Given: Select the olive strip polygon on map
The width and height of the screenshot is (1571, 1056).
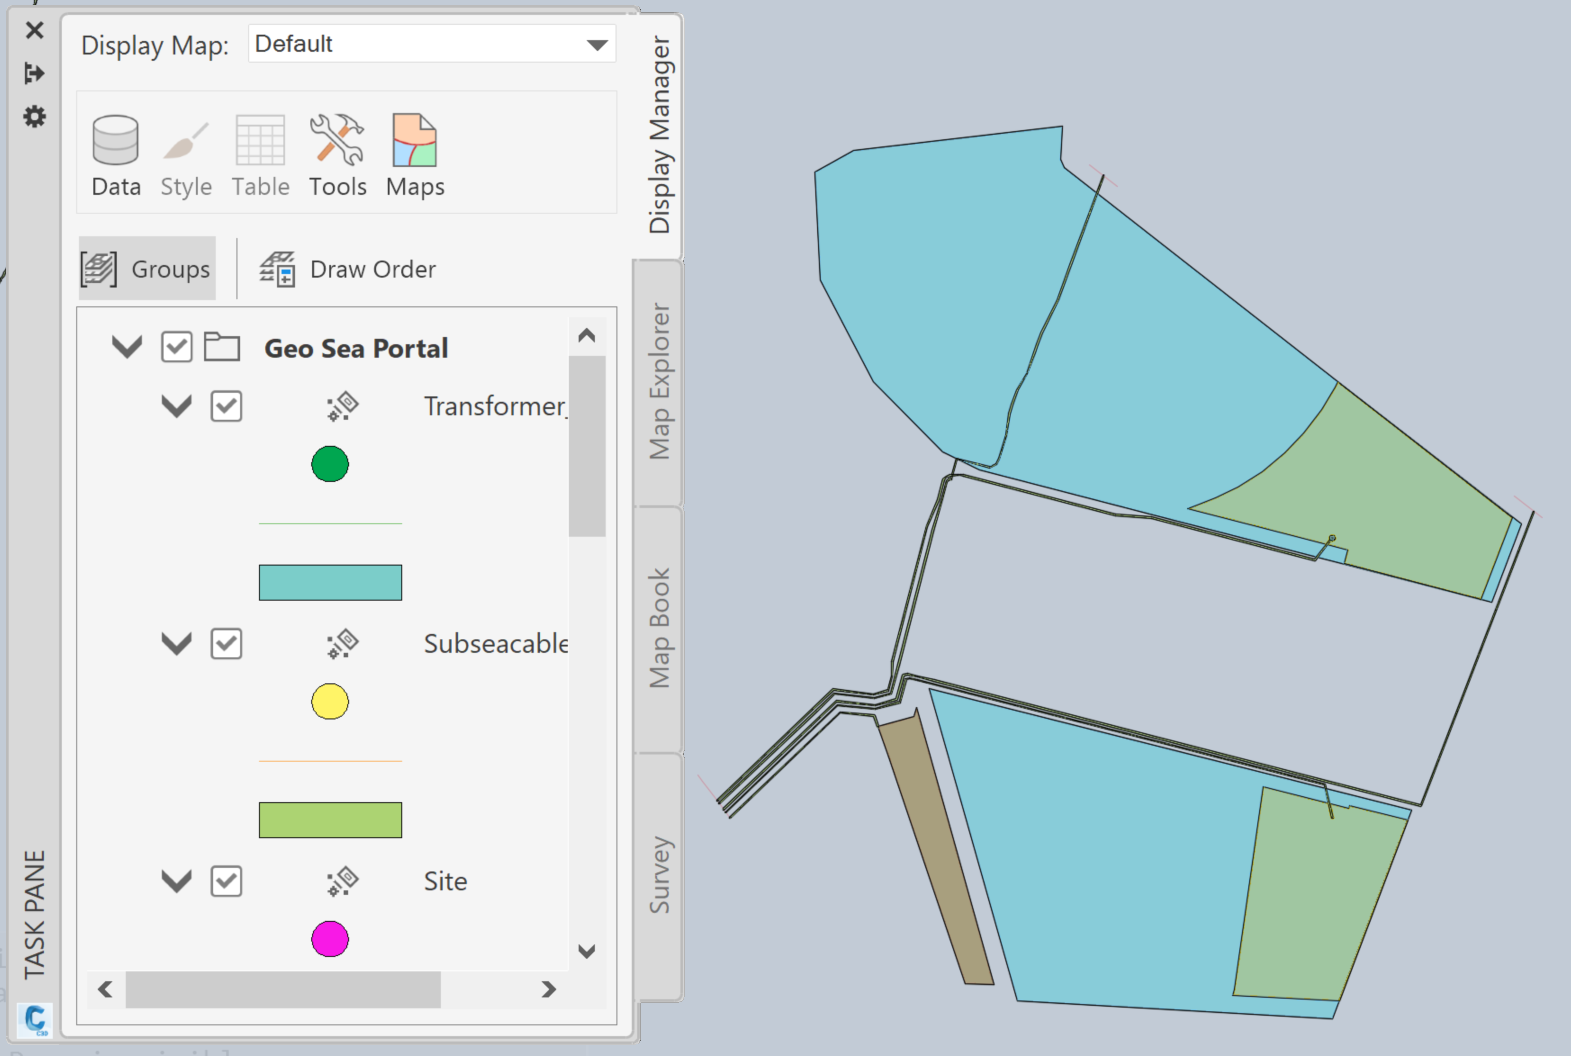Looking at the screenshot, I should click(x=935, y=848).
